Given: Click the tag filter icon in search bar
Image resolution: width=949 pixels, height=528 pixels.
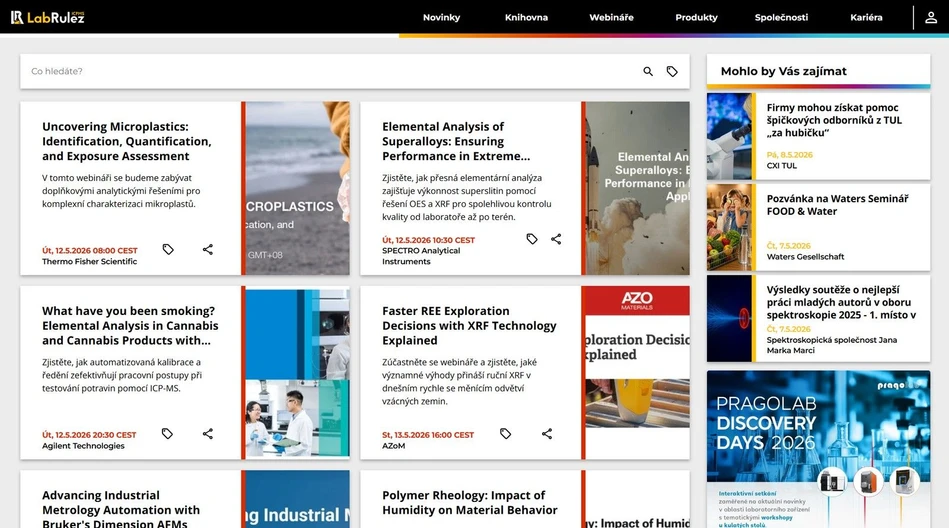Looking at the screenshot, I should pyautogui.click(x=672, y=71).
